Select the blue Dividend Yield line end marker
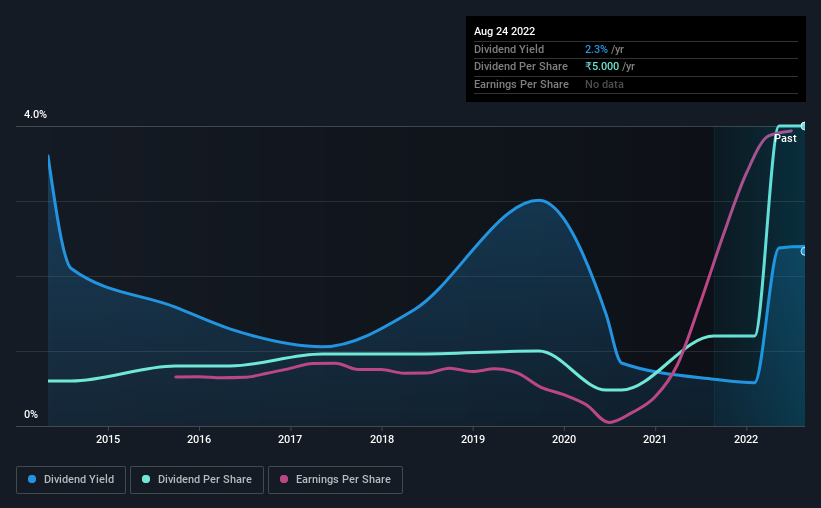This screenshot has width=821, height=508. click(804, 250)
